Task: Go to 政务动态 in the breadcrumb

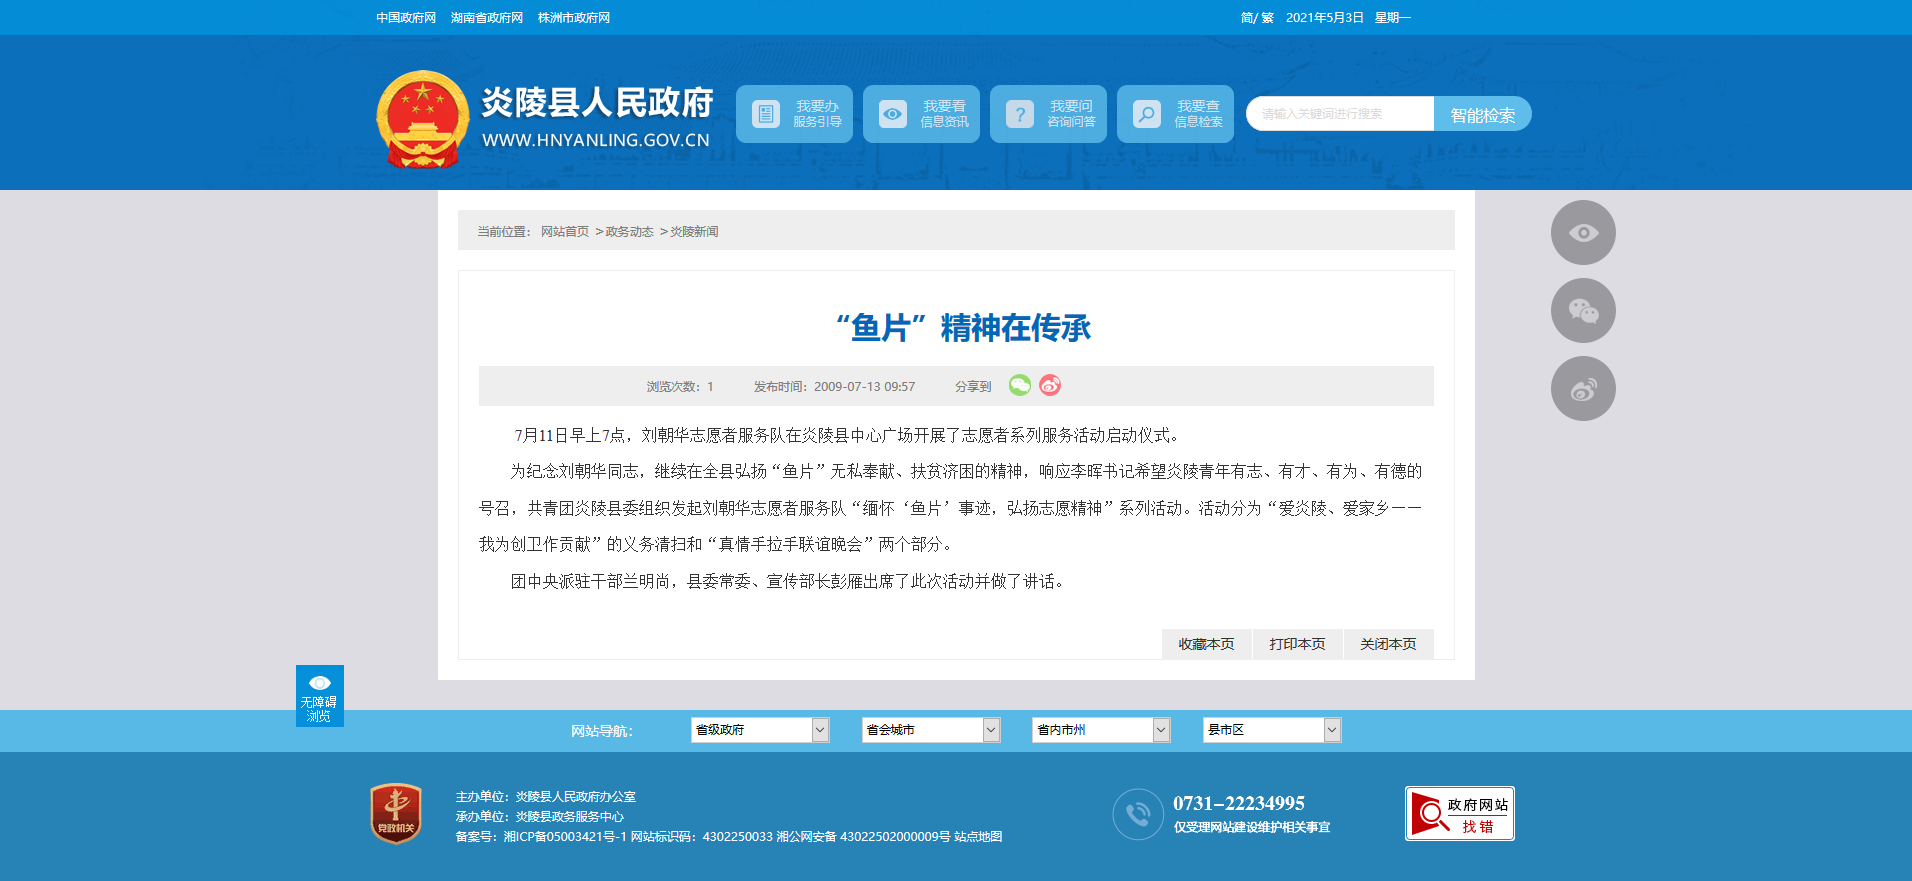Action: point(629,232)
